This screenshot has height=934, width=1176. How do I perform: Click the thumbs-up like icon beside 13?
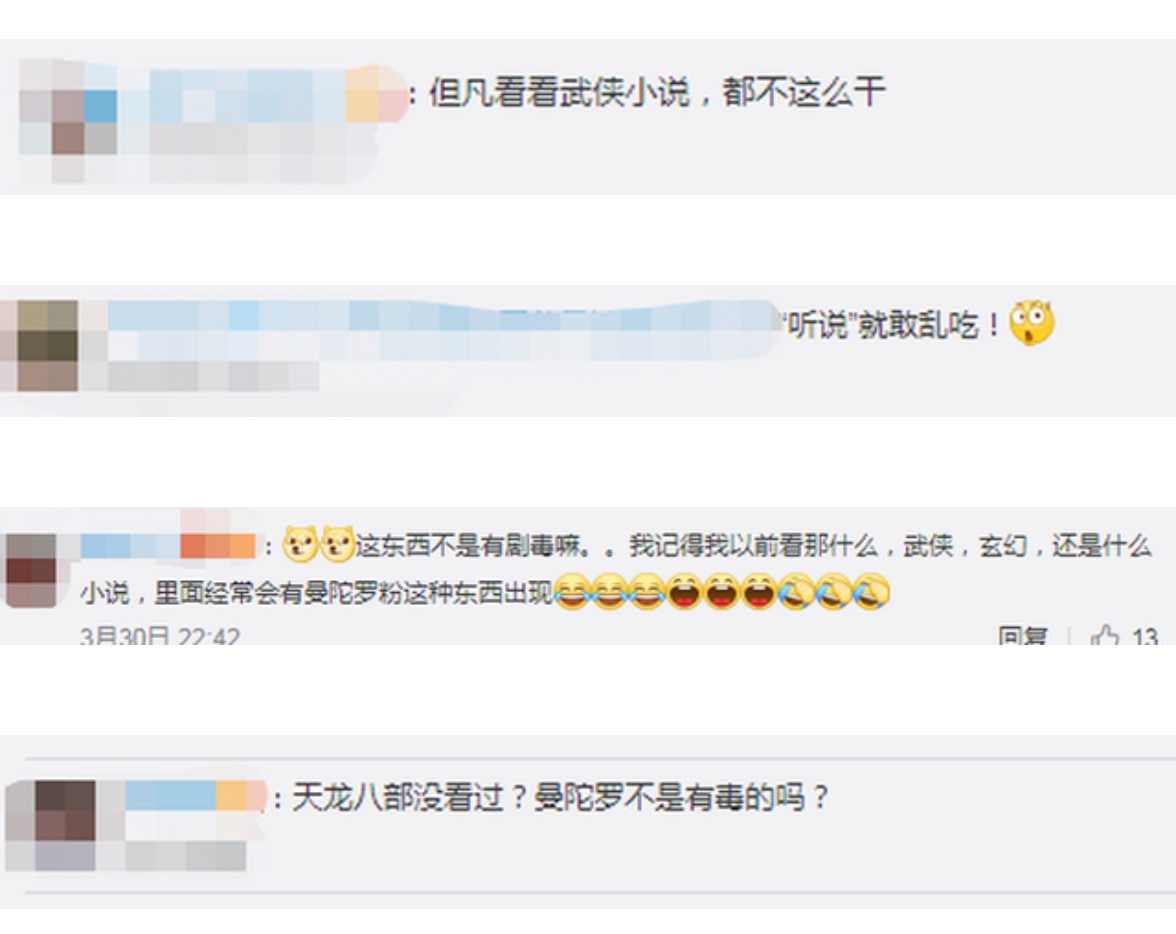click(1105, 636)
